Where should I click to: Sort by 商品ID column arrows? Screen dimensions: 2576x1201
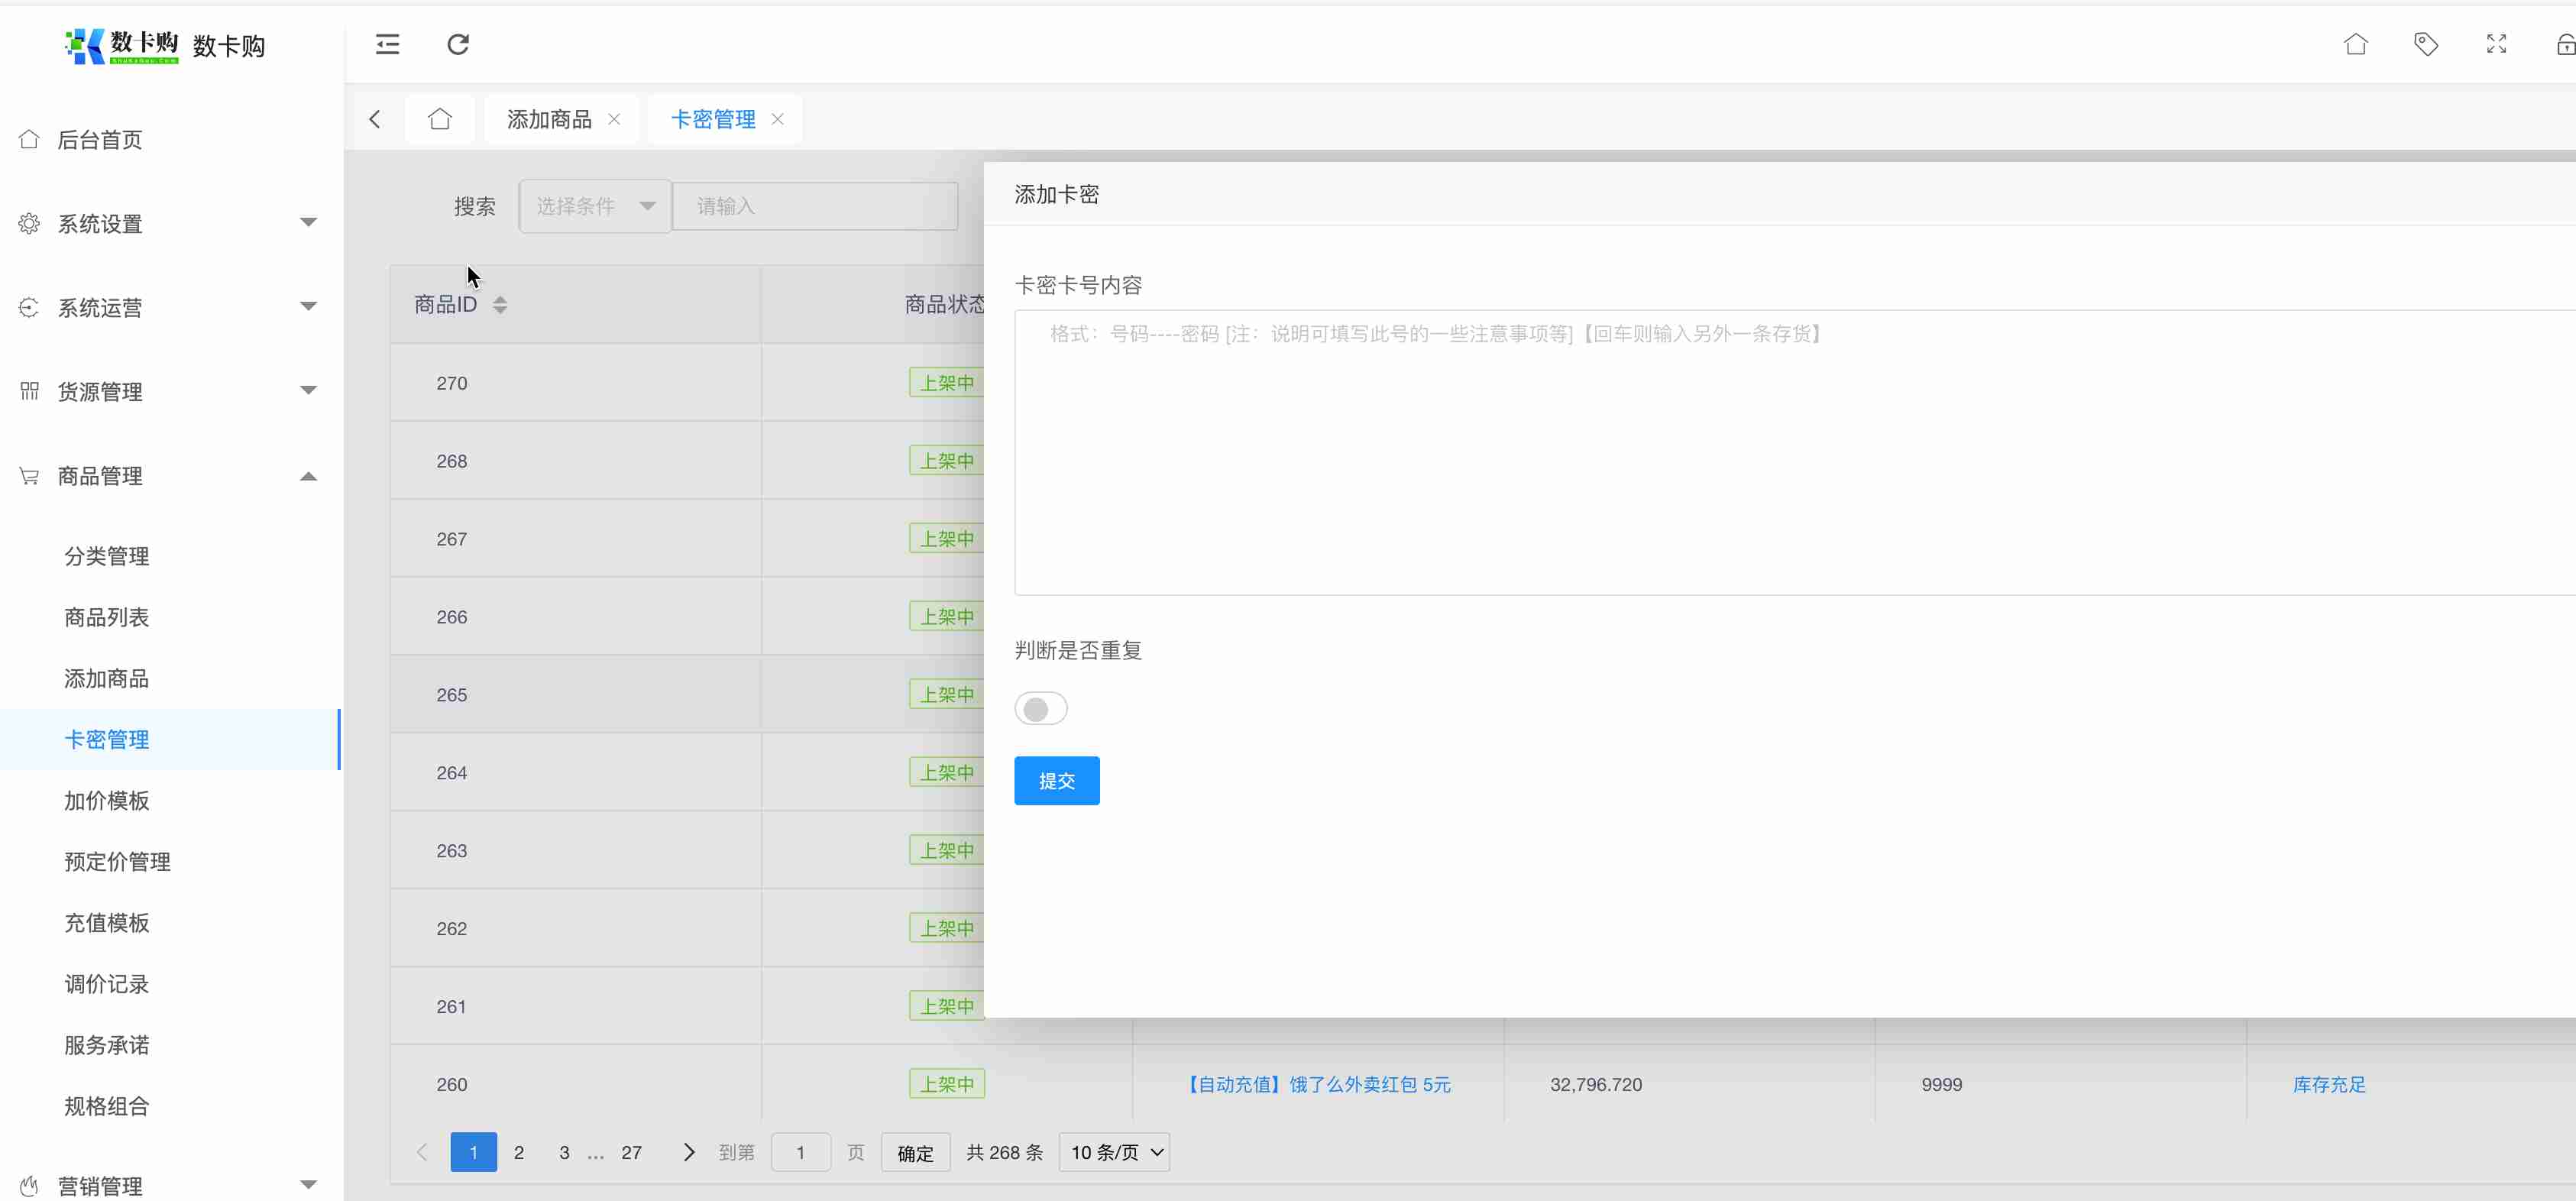500,305
